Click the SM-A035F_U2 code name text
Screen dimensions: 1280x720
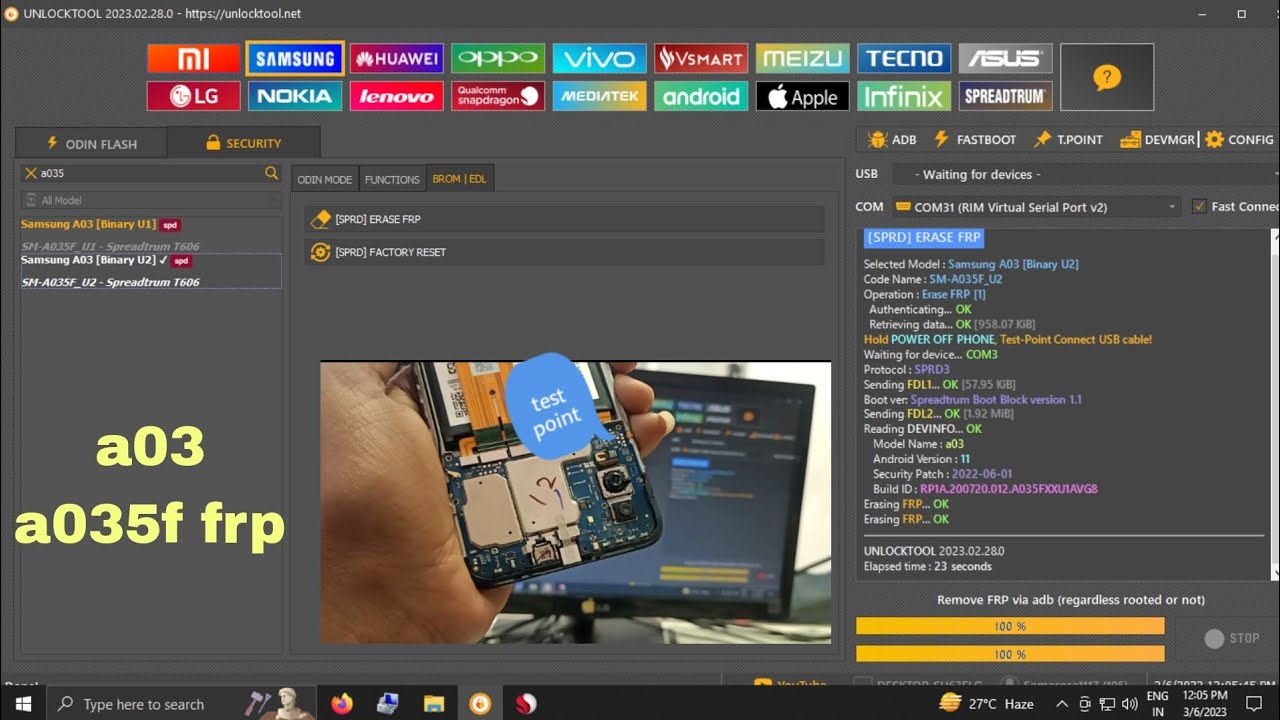[966, 279]
